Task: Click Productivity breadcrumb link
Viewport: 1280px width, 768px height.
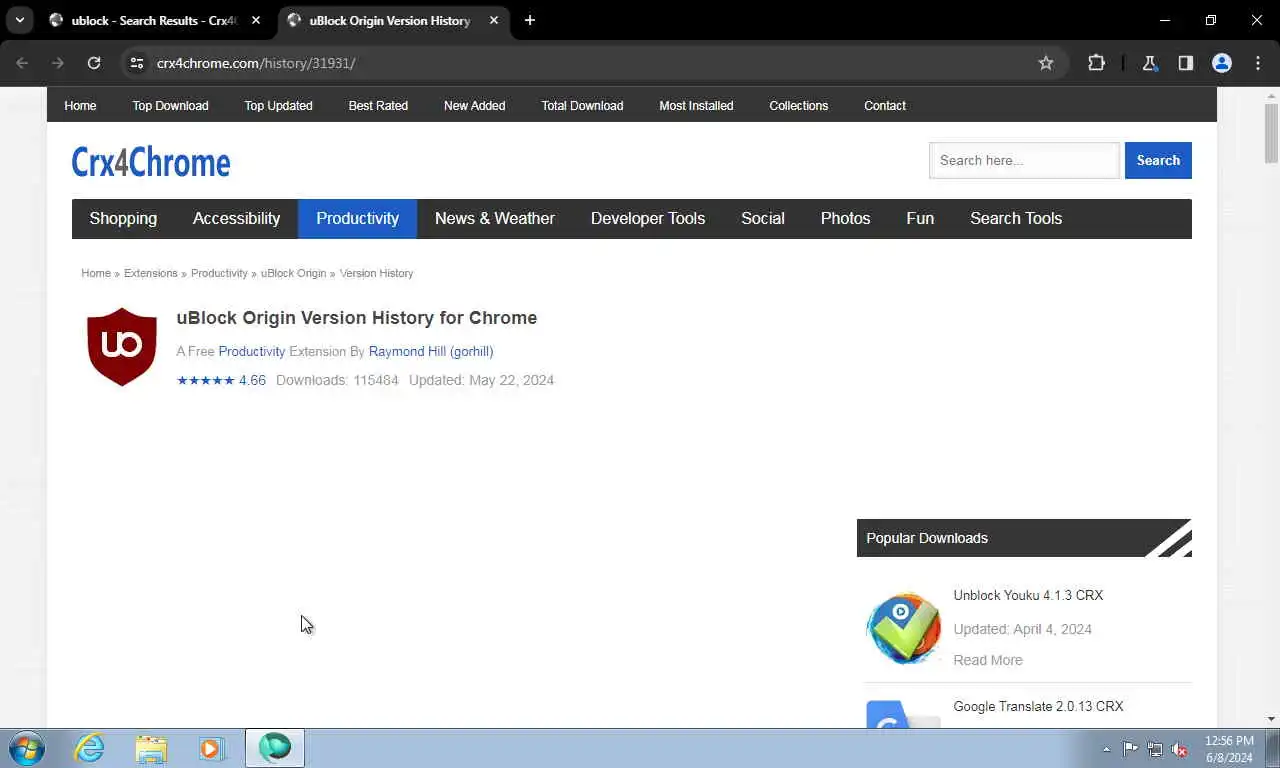Action: click(x=219, y=273)
